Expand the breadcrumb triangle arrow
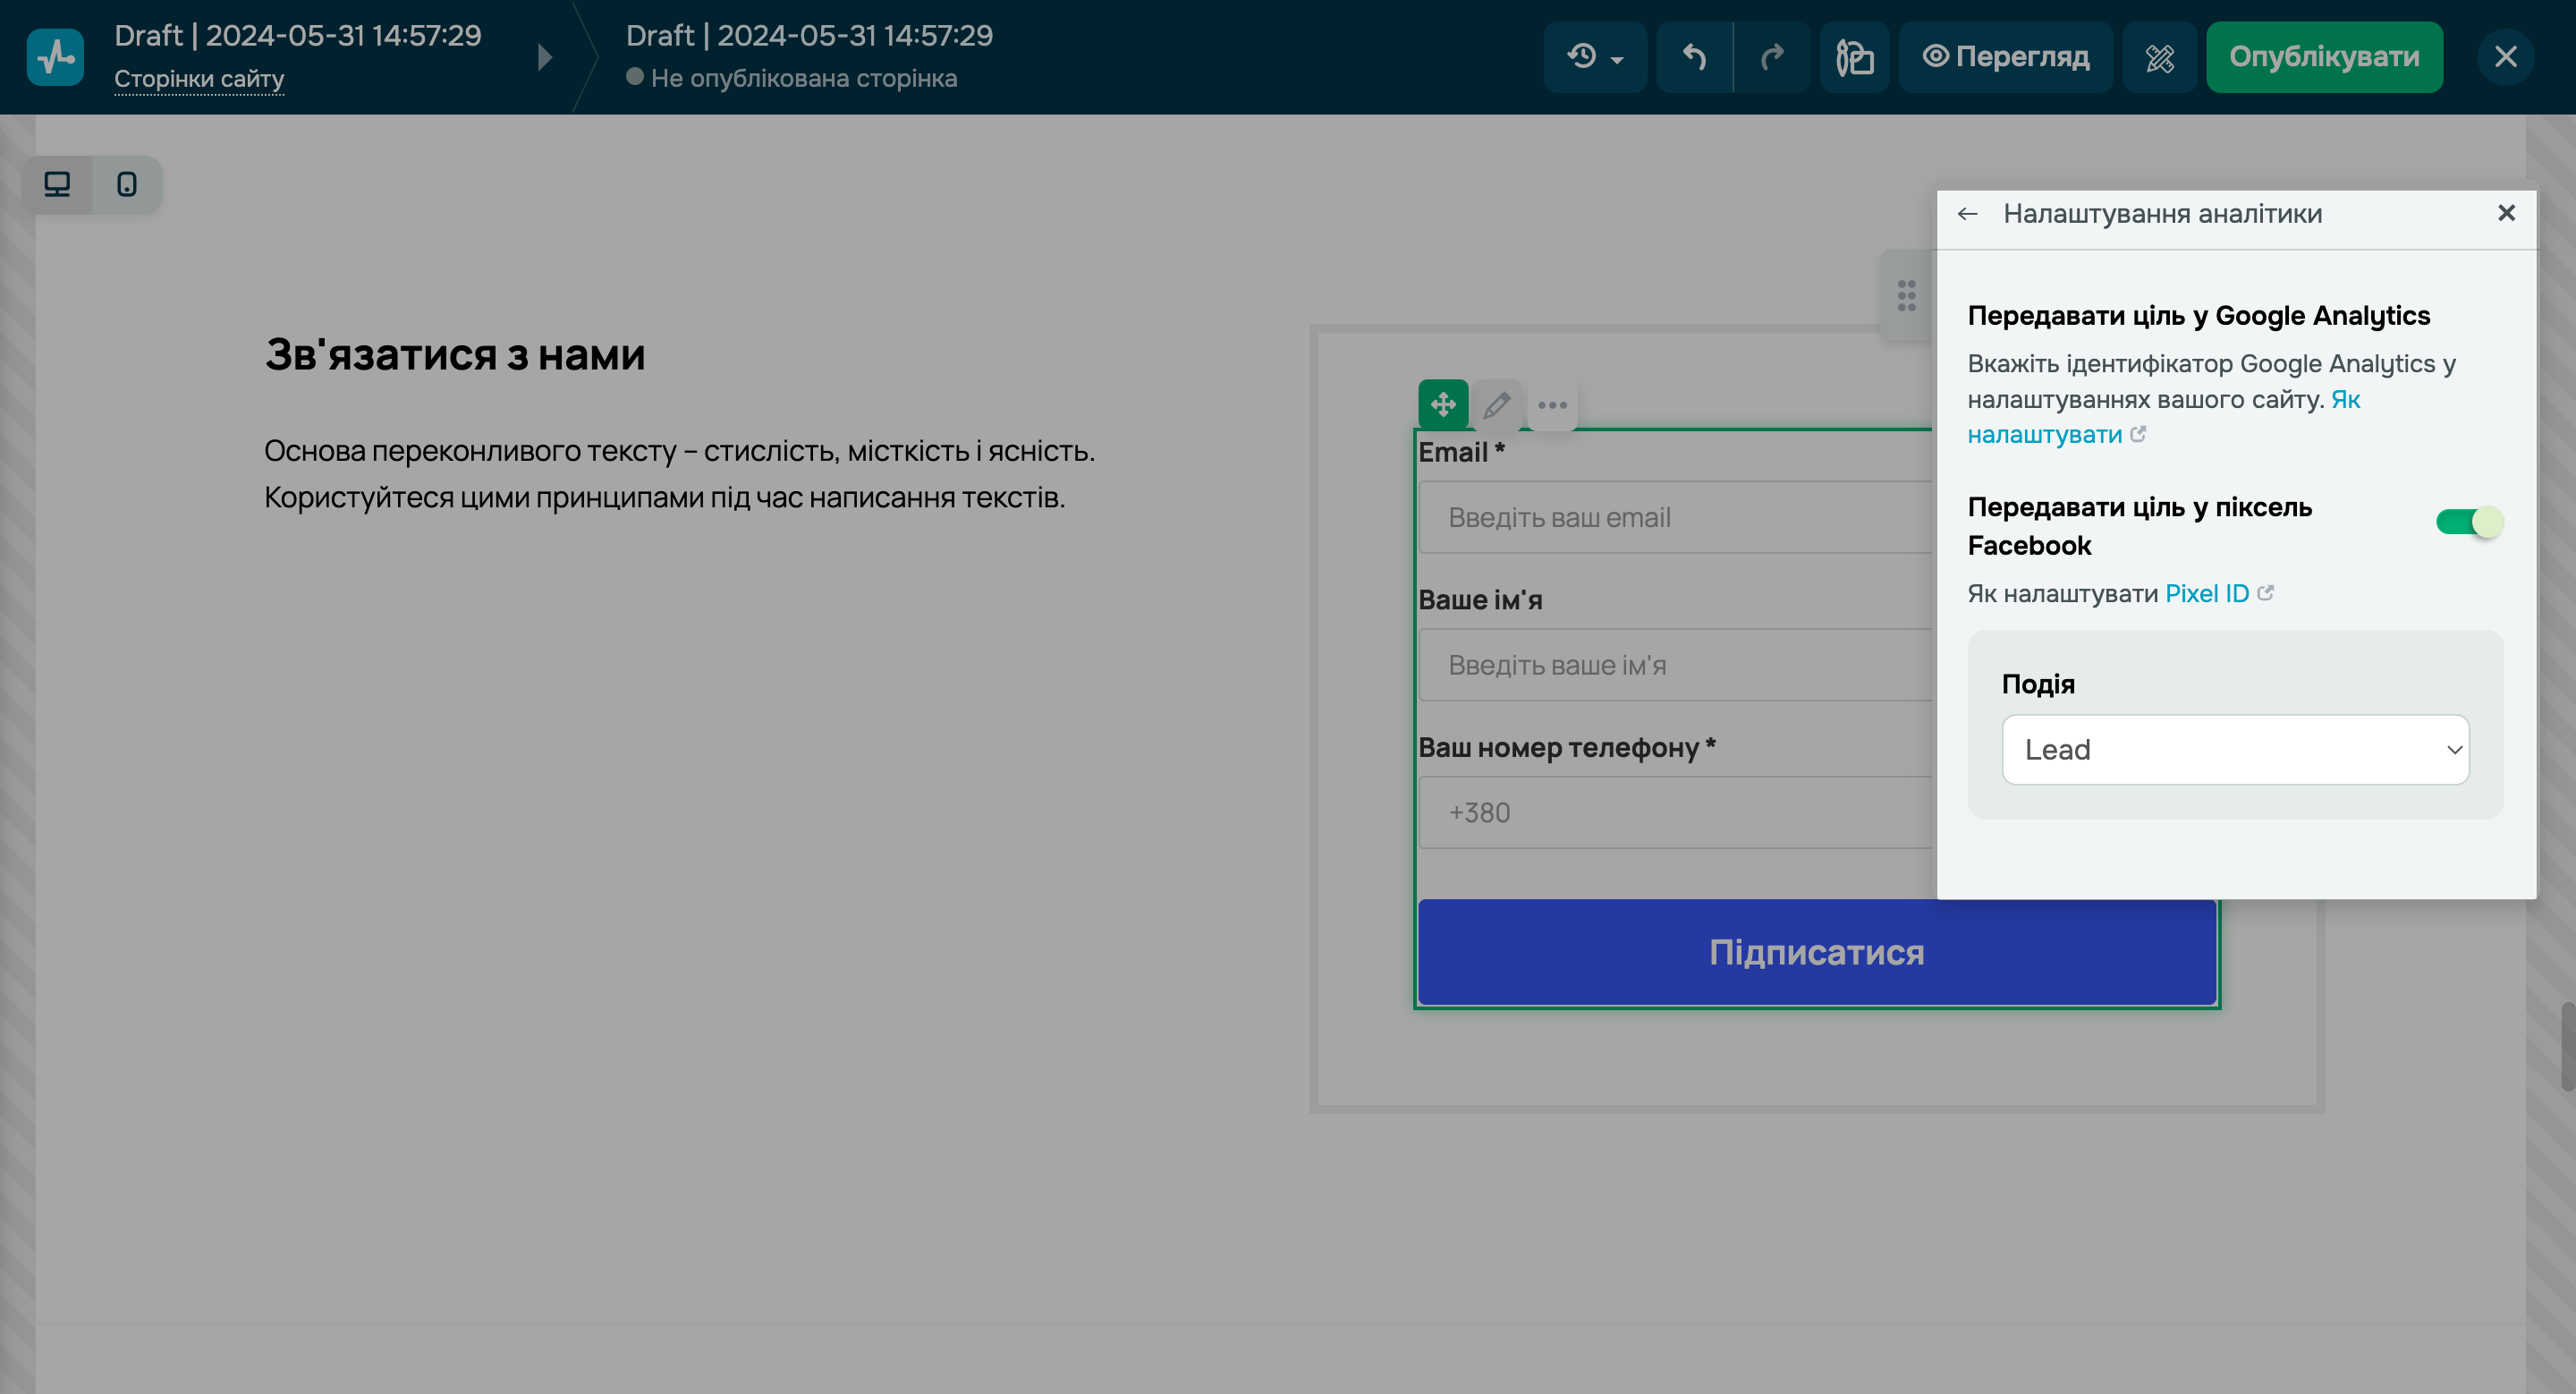Screen dimensions: 2576x1394 pos(545,57)
